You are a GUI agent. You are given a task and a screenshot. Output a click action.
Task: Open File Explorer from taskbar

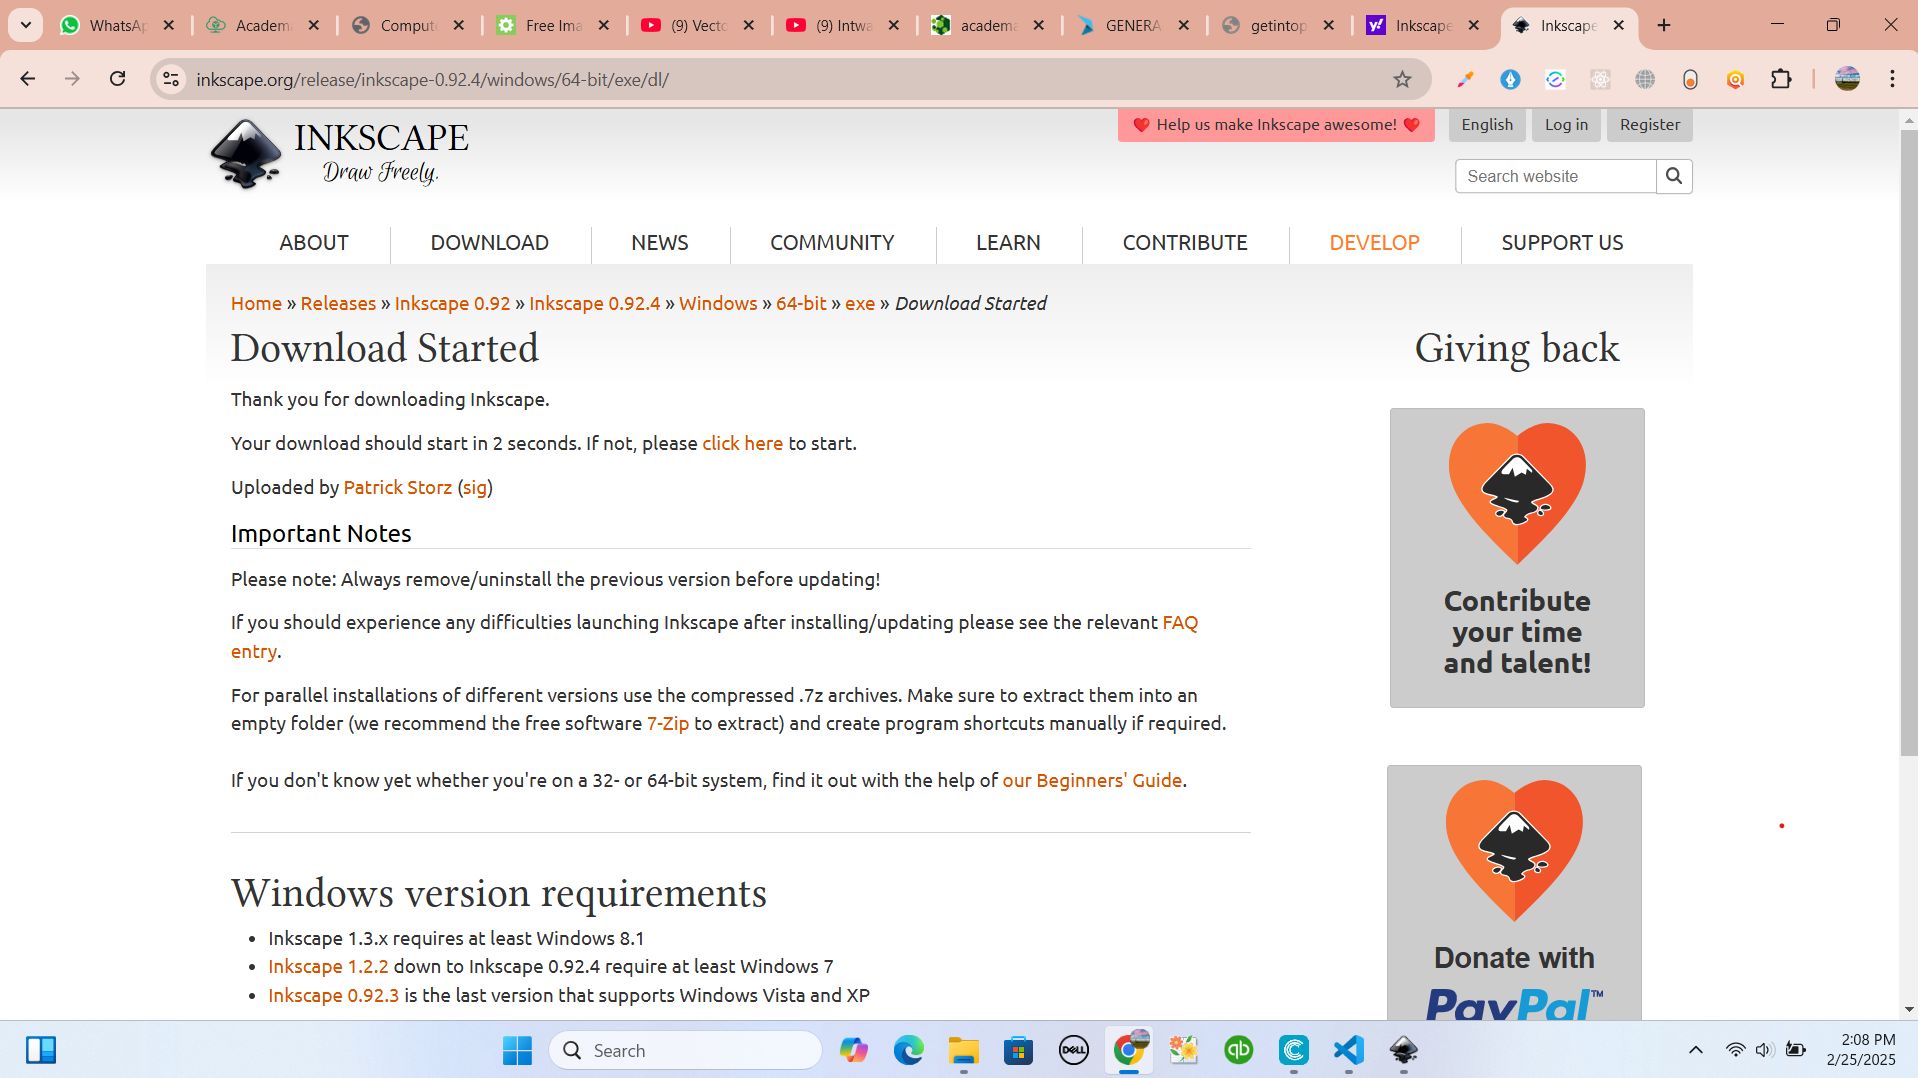(963, 1050)
